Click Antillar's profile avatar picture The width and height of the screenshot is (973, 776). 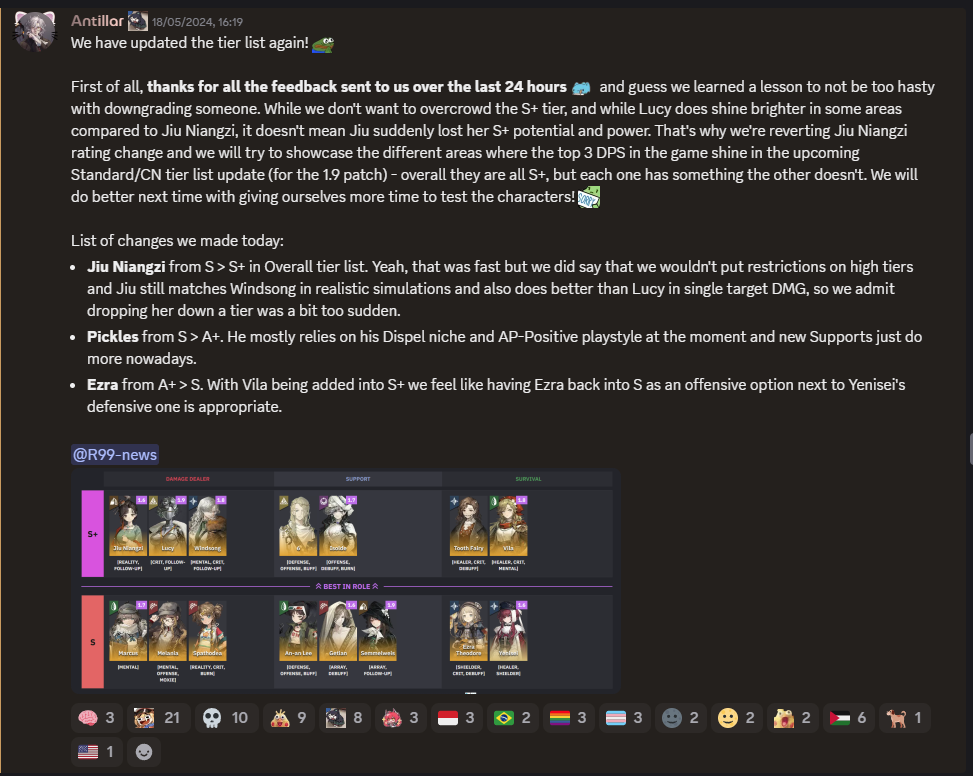pos(35,31)
